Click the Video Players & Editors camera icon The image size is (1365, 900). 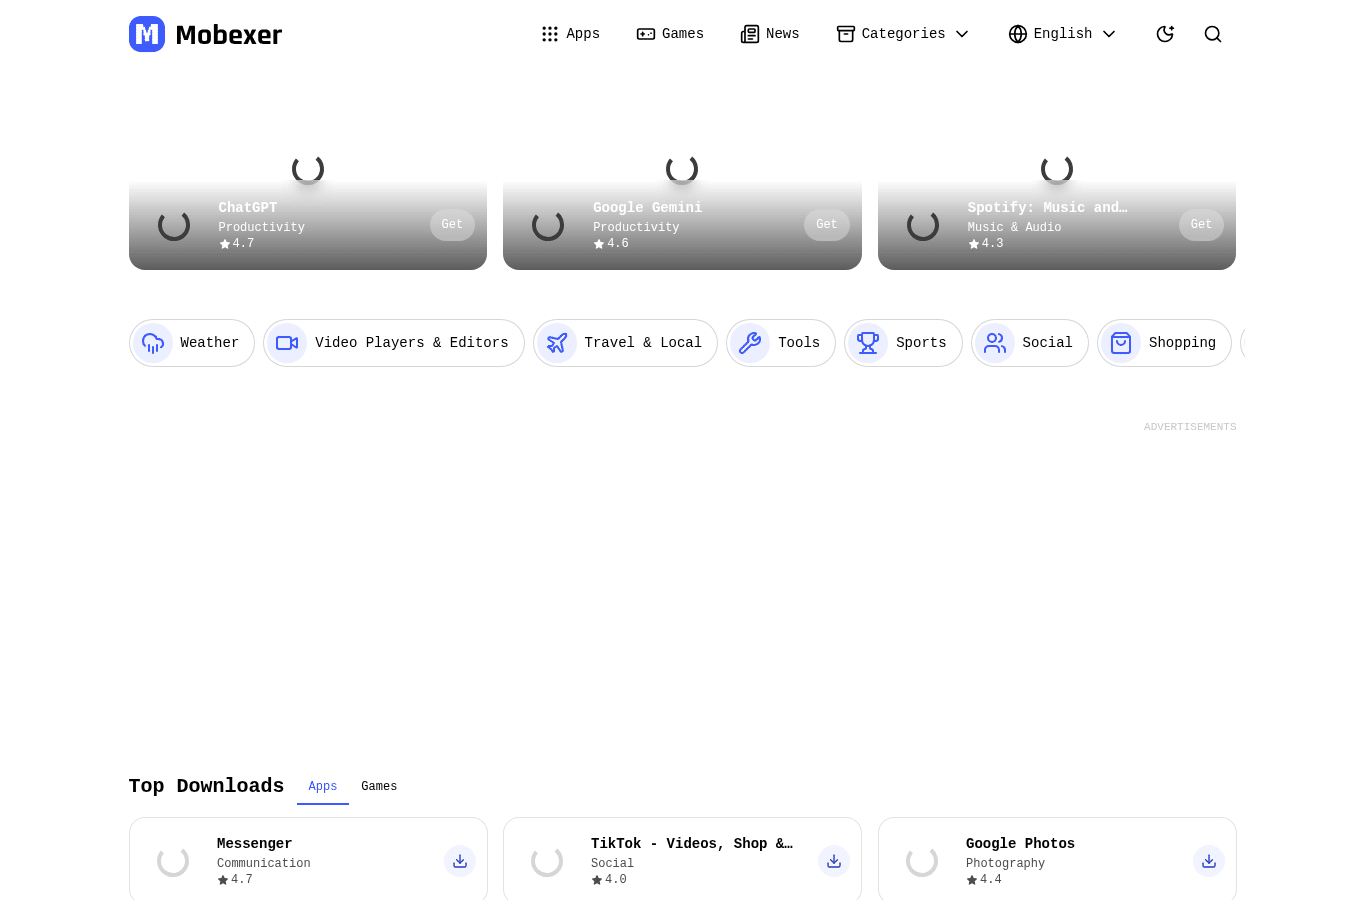coord(287,343)
